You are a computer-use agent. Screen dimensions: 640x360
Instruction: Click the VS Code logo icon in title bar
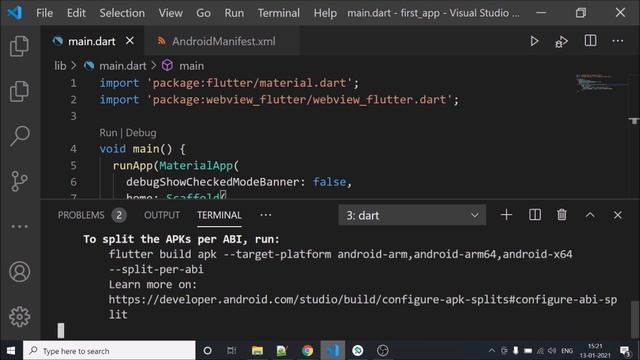(x=15, y=13)
